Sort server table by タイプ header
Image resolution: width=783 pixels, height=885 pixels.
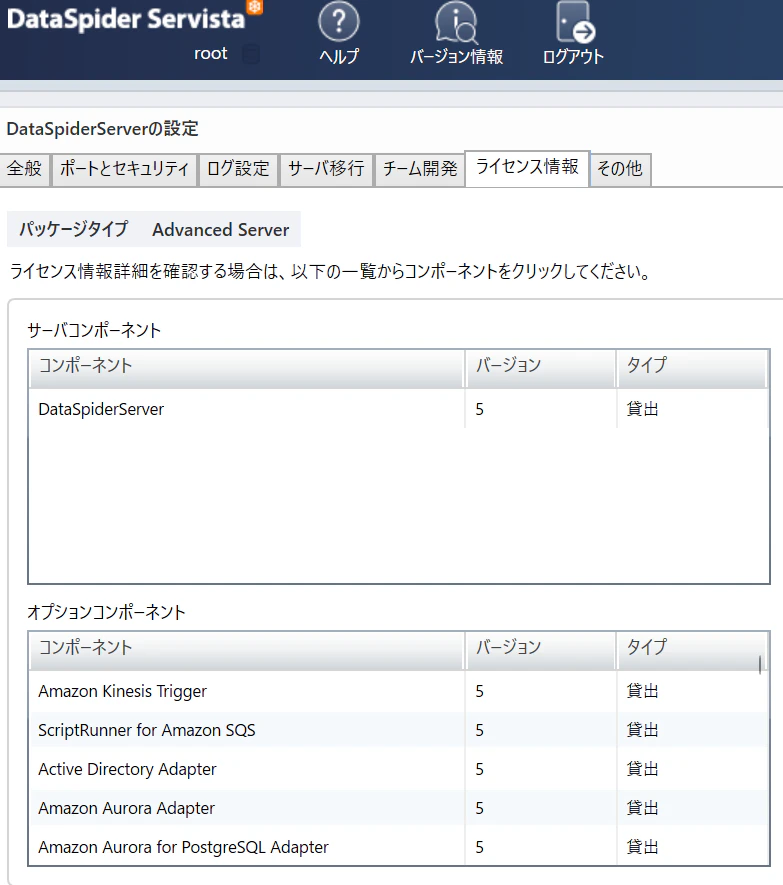pos(692,369)
